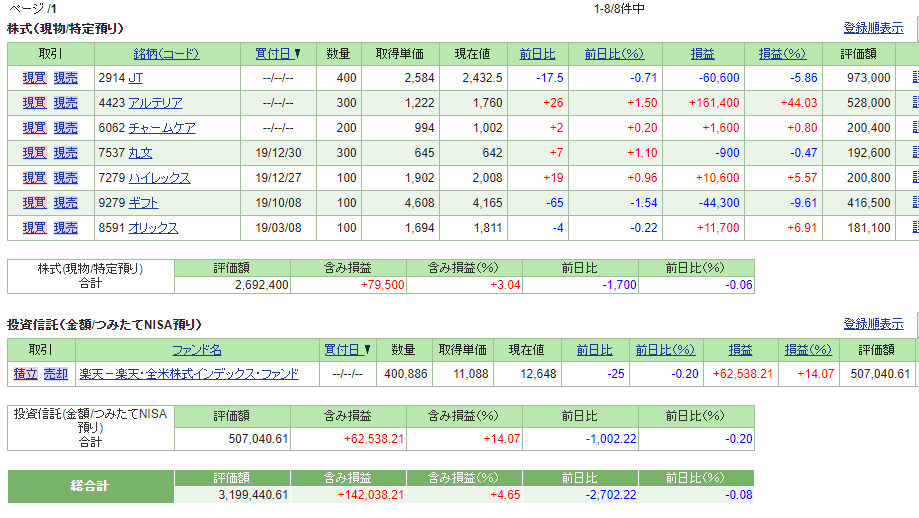Sort funds table by 前日比 header
919x518 pixels.
pos(595,350)
